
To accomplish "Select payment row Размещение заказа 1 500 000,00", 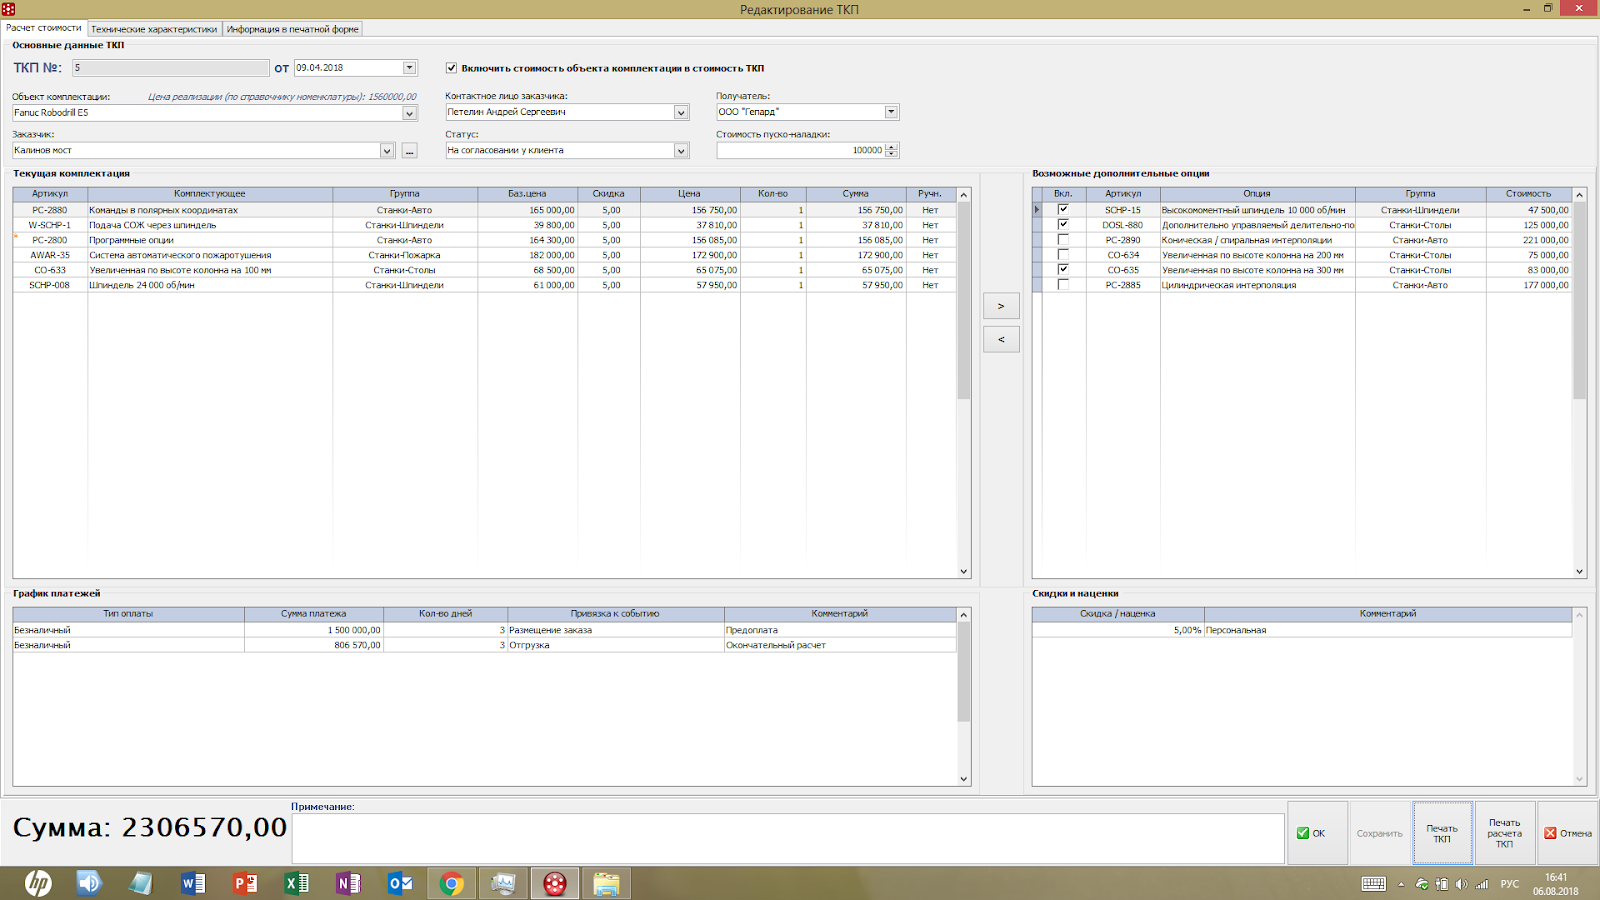I will (x=484, y=630).
